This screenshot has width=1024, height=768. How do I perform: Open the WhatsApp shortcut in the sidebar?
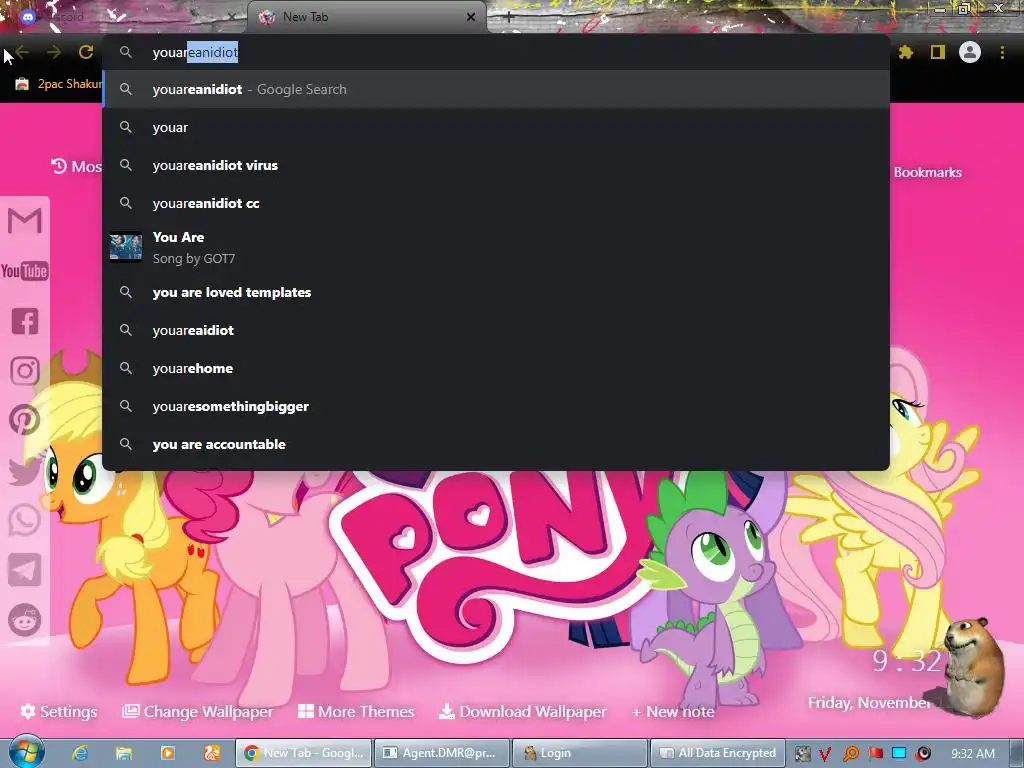[x=25, y=520]
